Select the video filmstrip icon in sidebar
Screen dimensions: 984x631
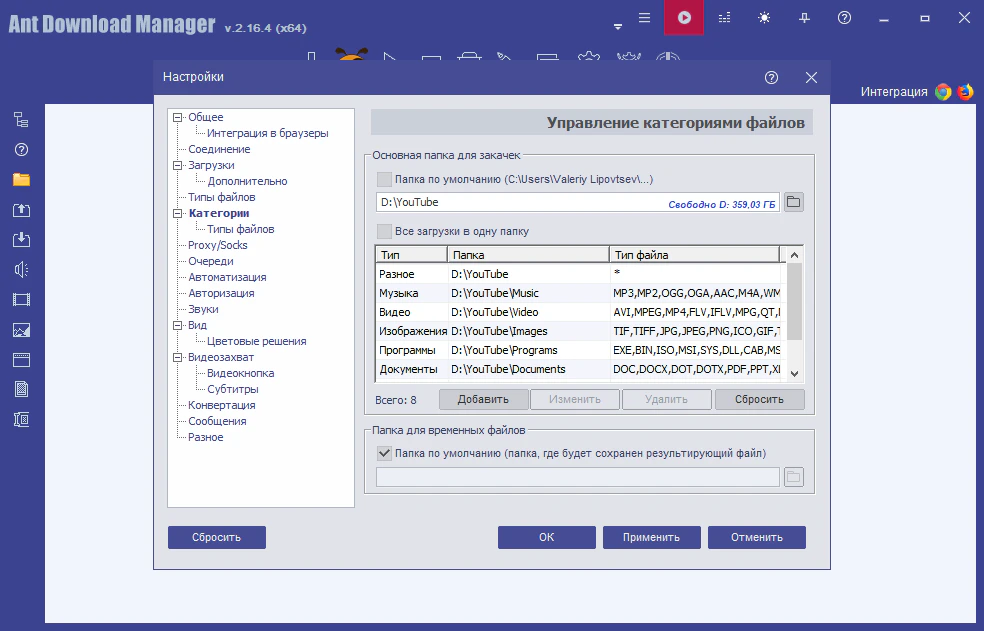[21, 299]
